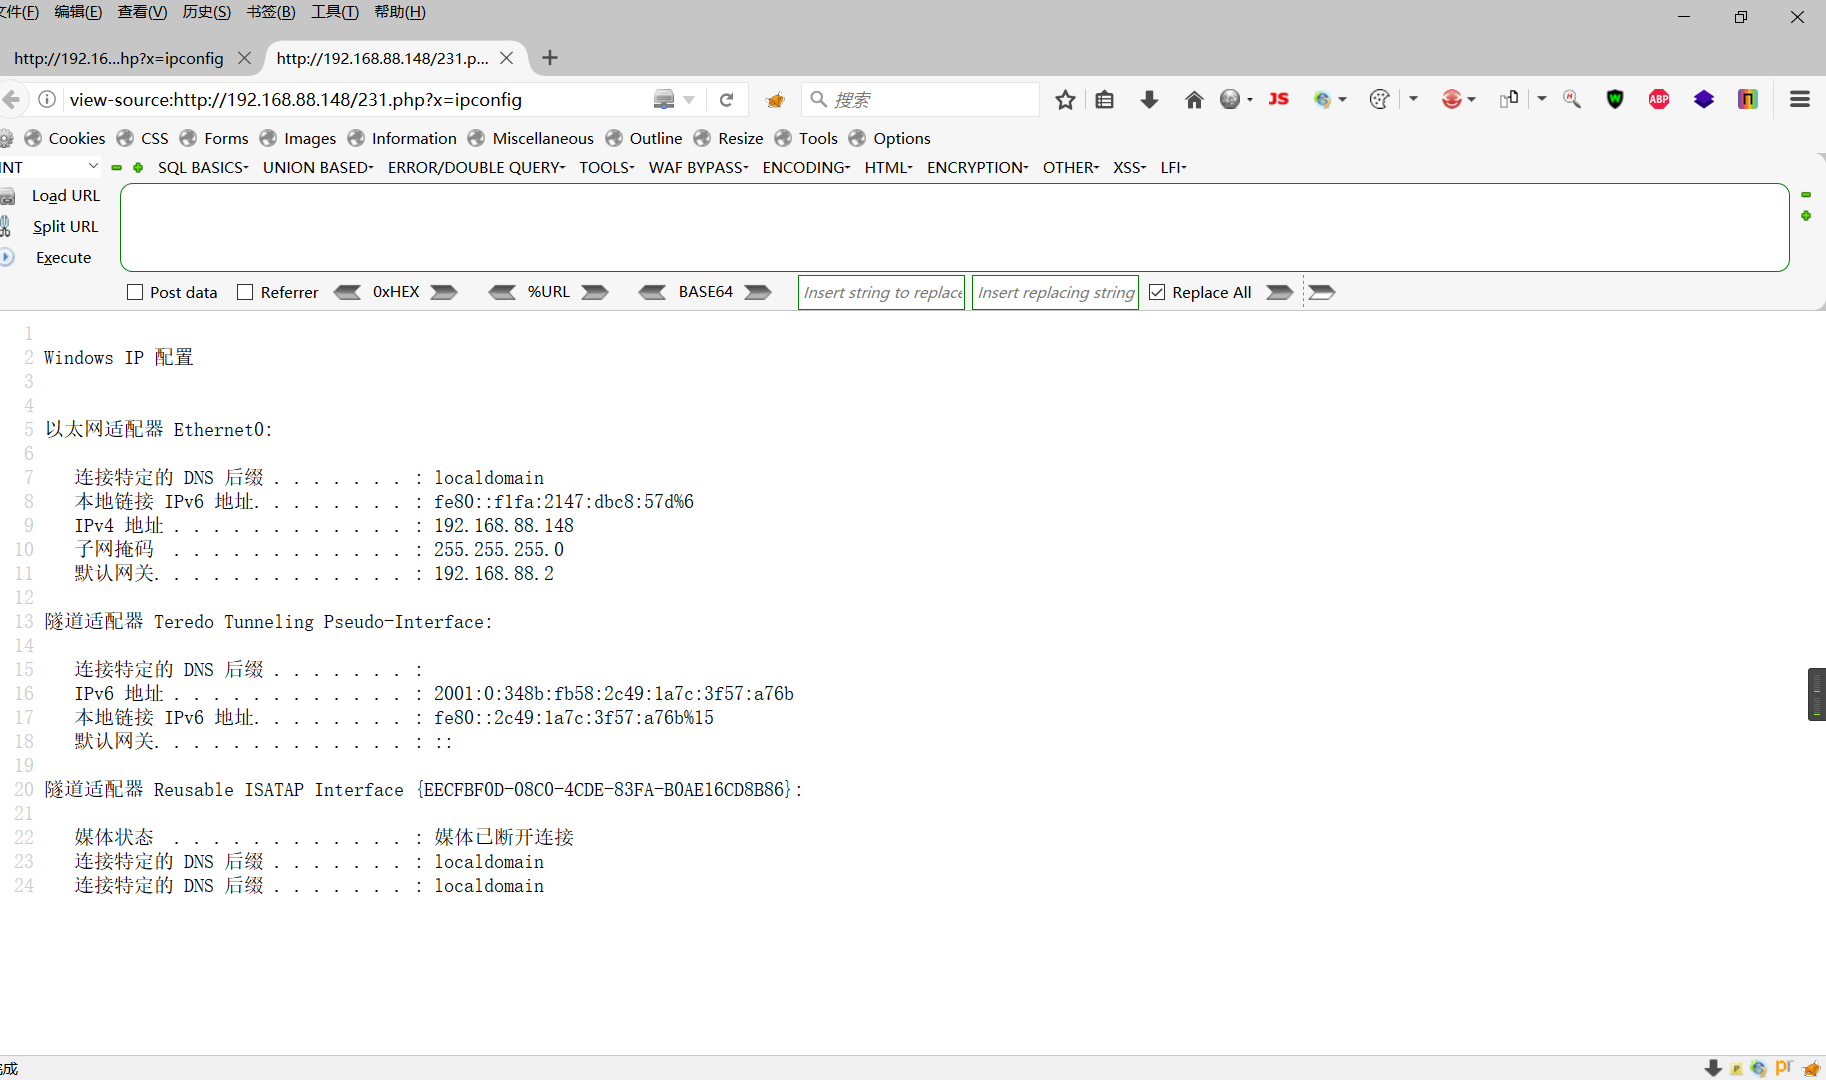Click inside the Insert string to replace field
Image resolution: width=1826 pixels, height=1080 pixels.
pos(880,292)
